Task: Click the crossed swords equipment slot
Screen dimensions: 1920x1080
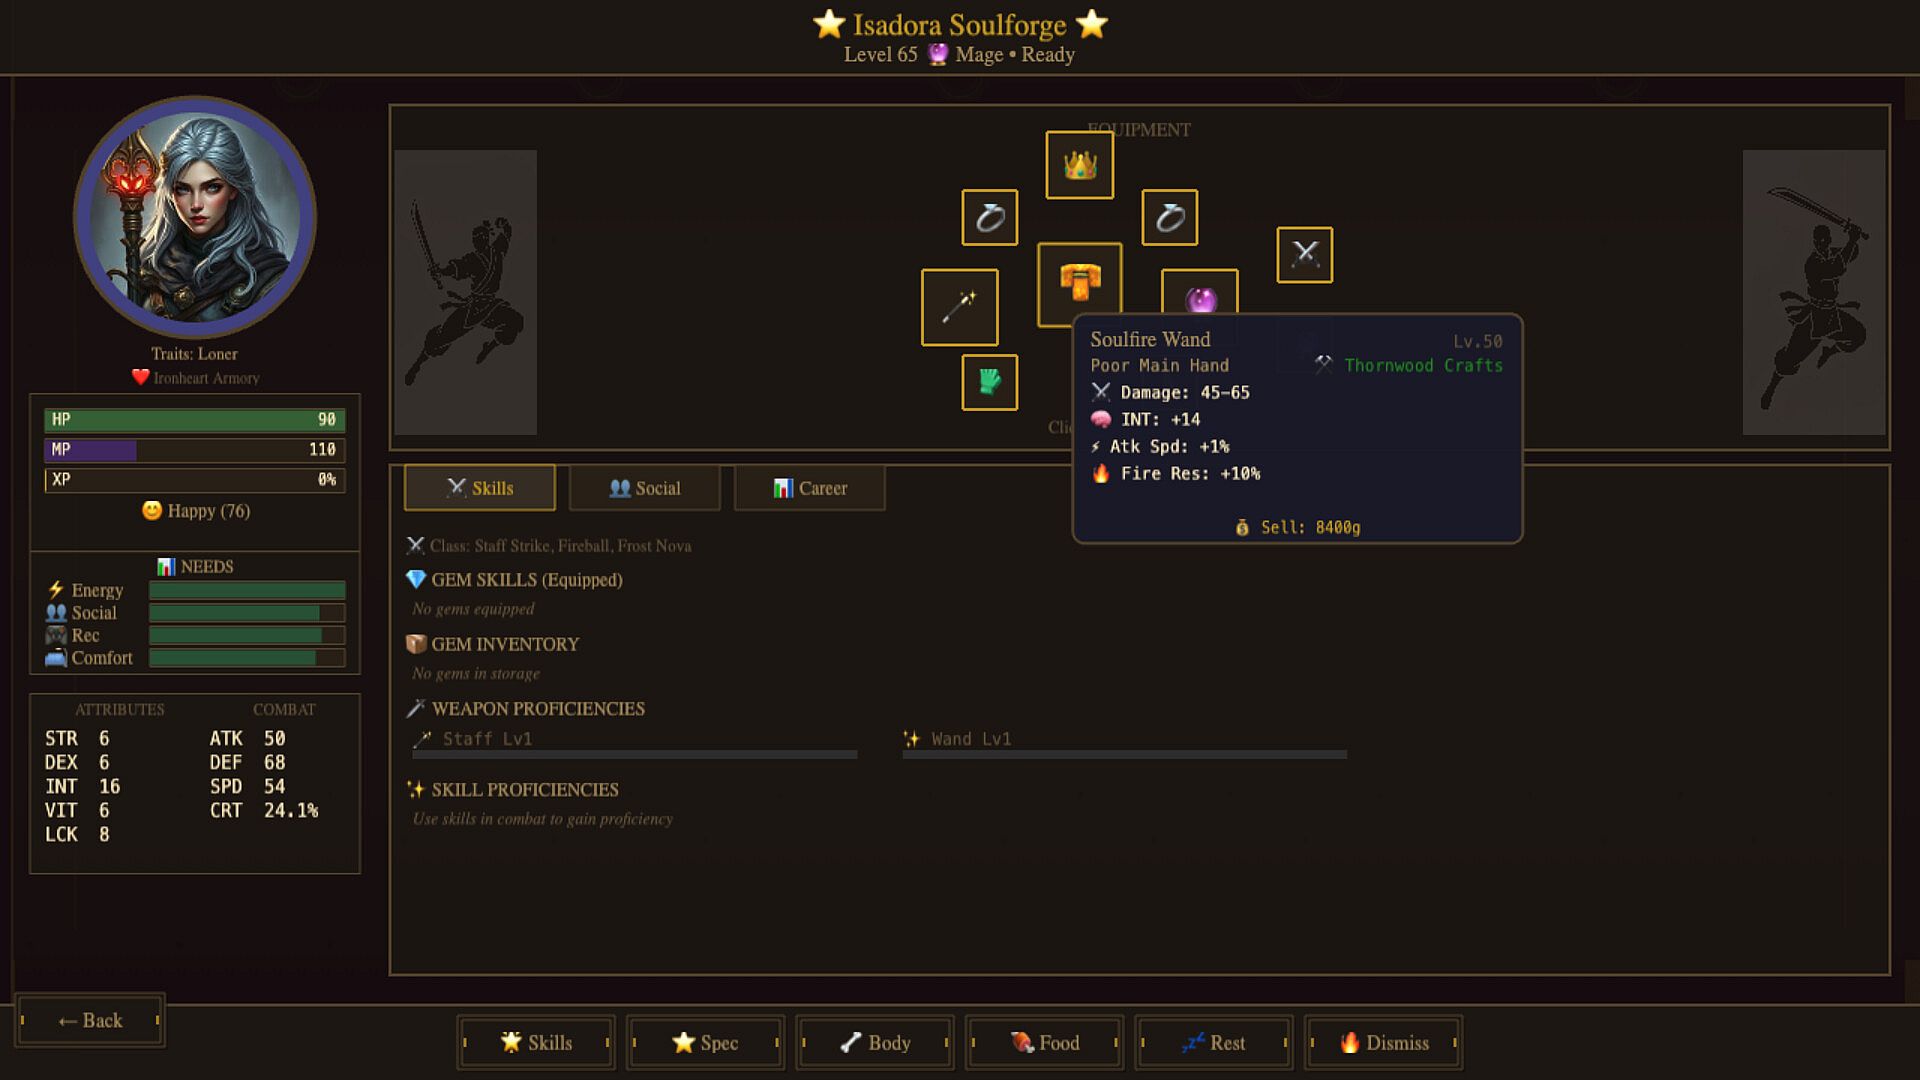Action: pos(1304,255)
